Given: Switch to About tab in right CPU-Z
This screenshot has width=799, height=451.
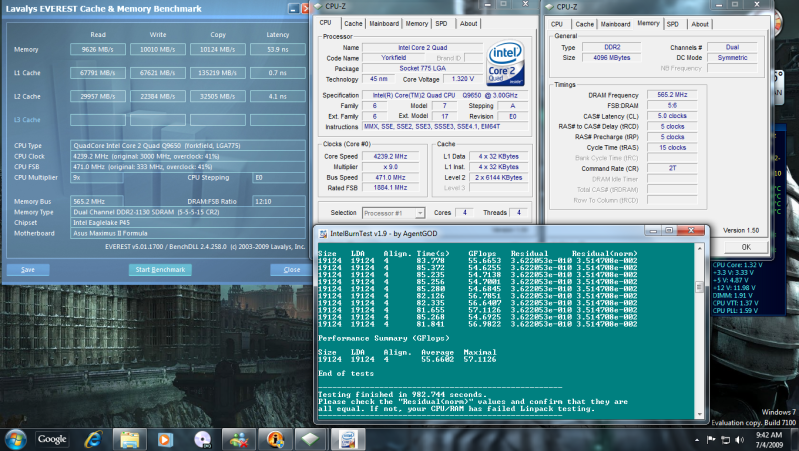Looking at the screenshot, I should coord(700,24).
